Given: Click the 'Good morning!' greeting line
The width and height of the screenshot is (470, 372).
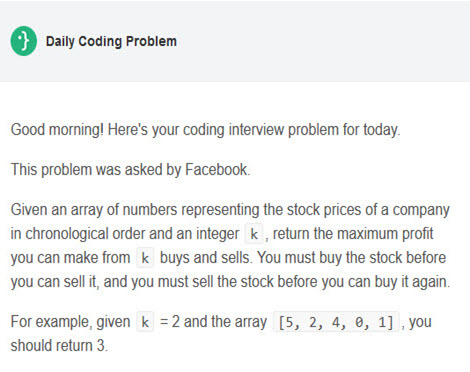Looking at the screenshot, I should point(205,130).
